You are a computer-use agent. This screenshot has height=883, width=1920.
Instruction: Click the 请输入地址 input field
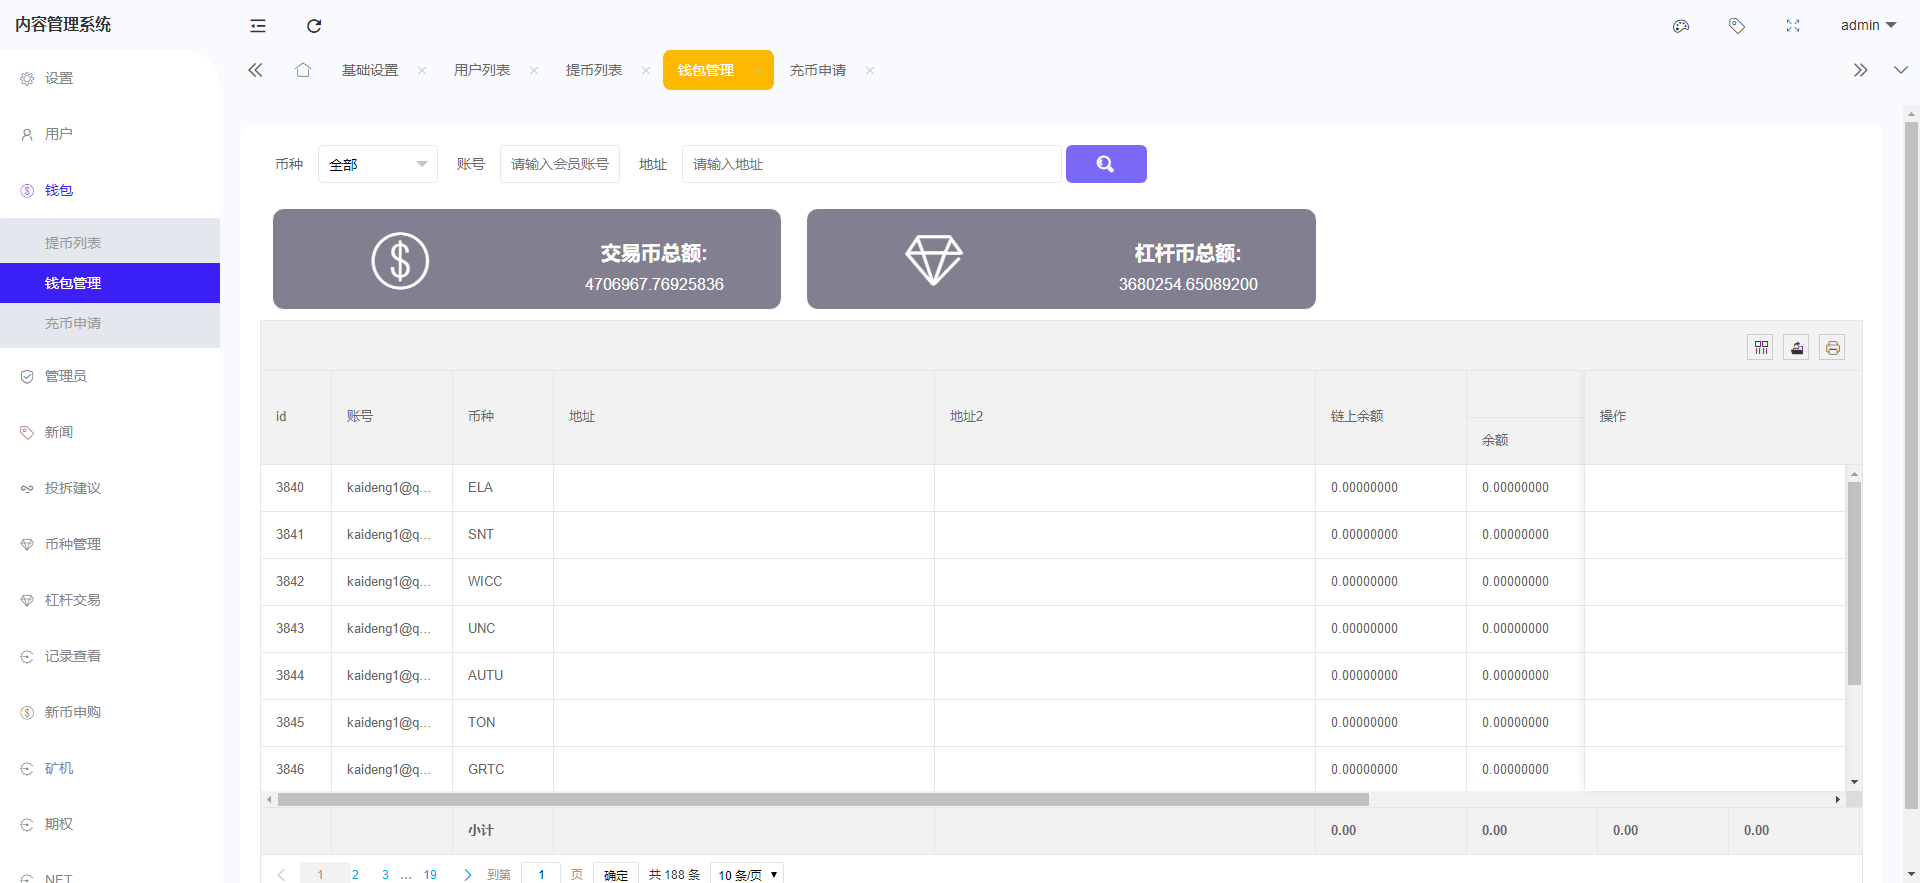tap(870, 164)
